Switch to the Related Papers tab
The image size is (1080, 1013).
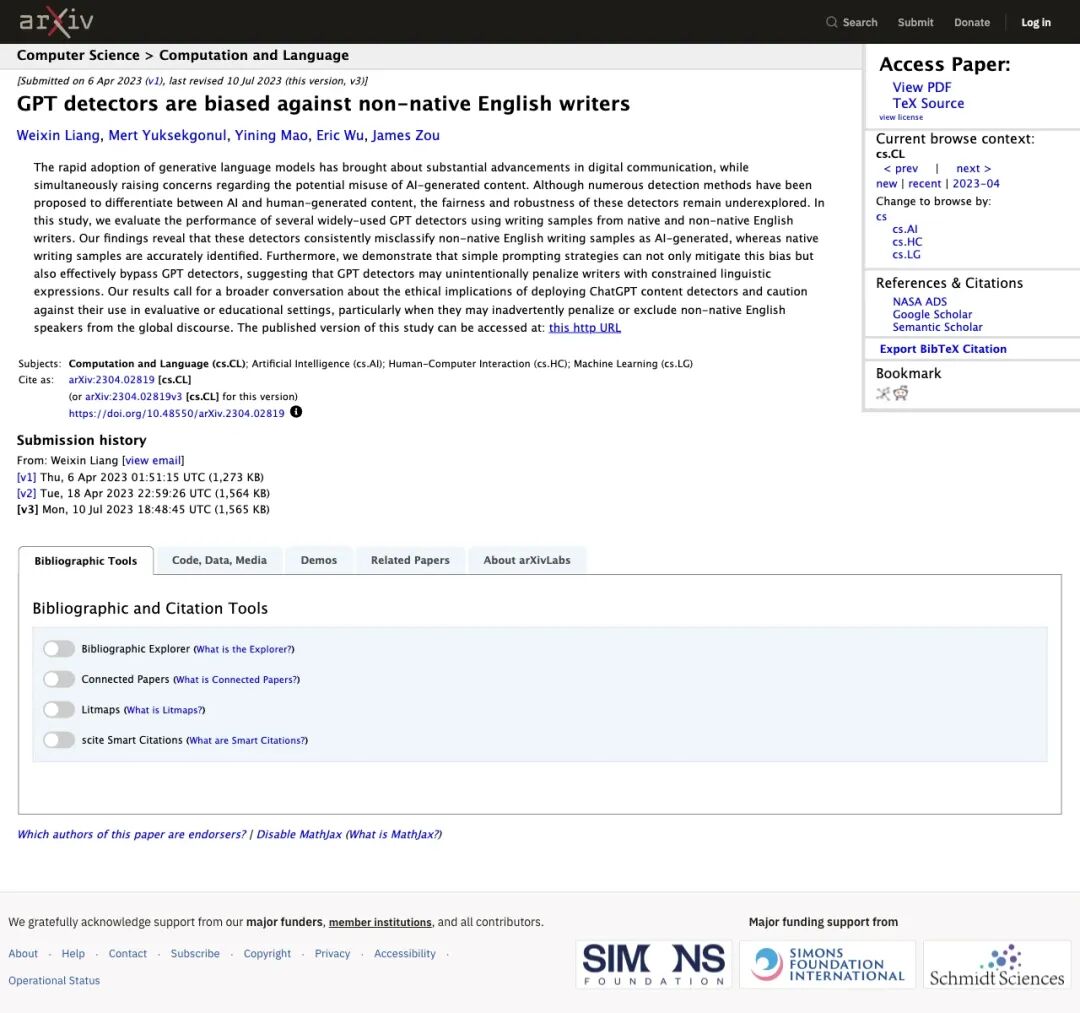coord(410,560)
